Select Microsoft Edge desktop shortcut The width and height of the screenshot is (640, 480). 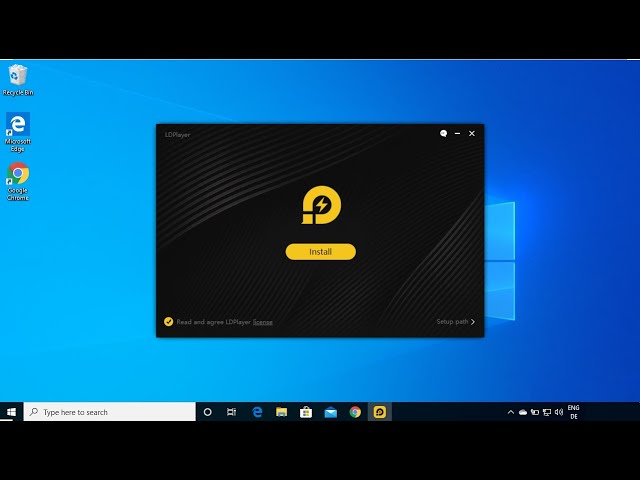[18, 132]
